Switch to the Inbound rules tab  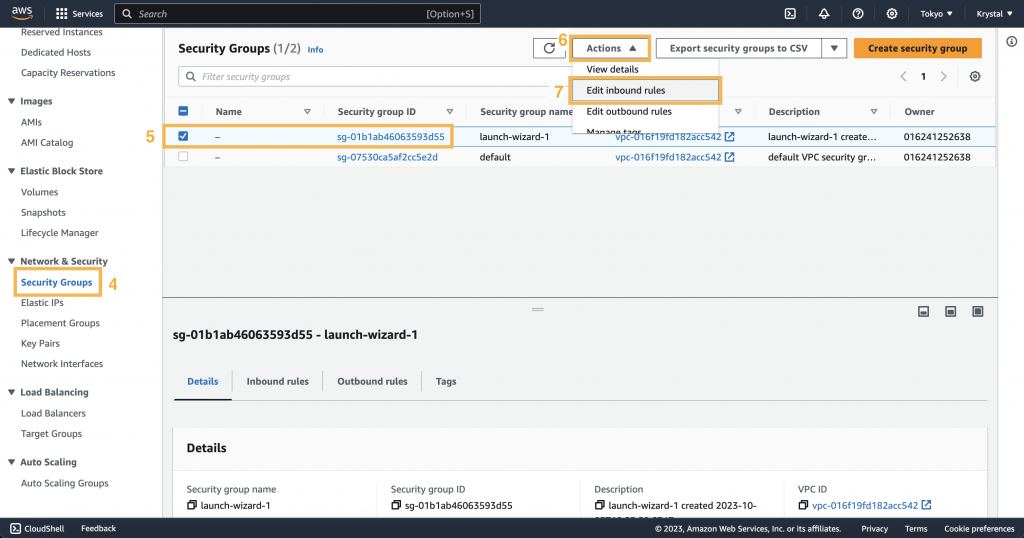pos(278,381)
